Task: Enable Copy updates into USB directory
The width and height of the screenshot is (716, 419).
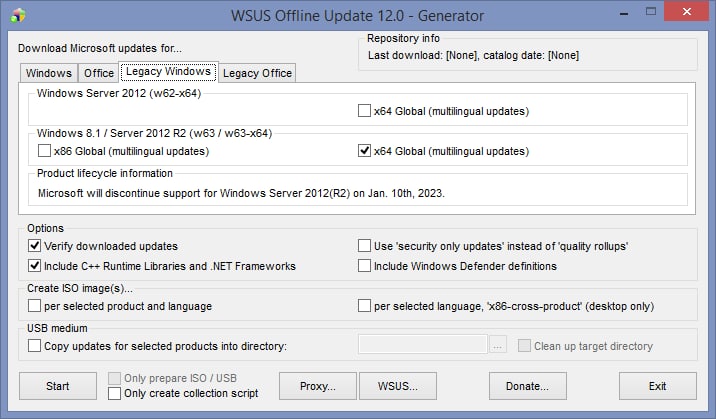Action: [36, 346]
